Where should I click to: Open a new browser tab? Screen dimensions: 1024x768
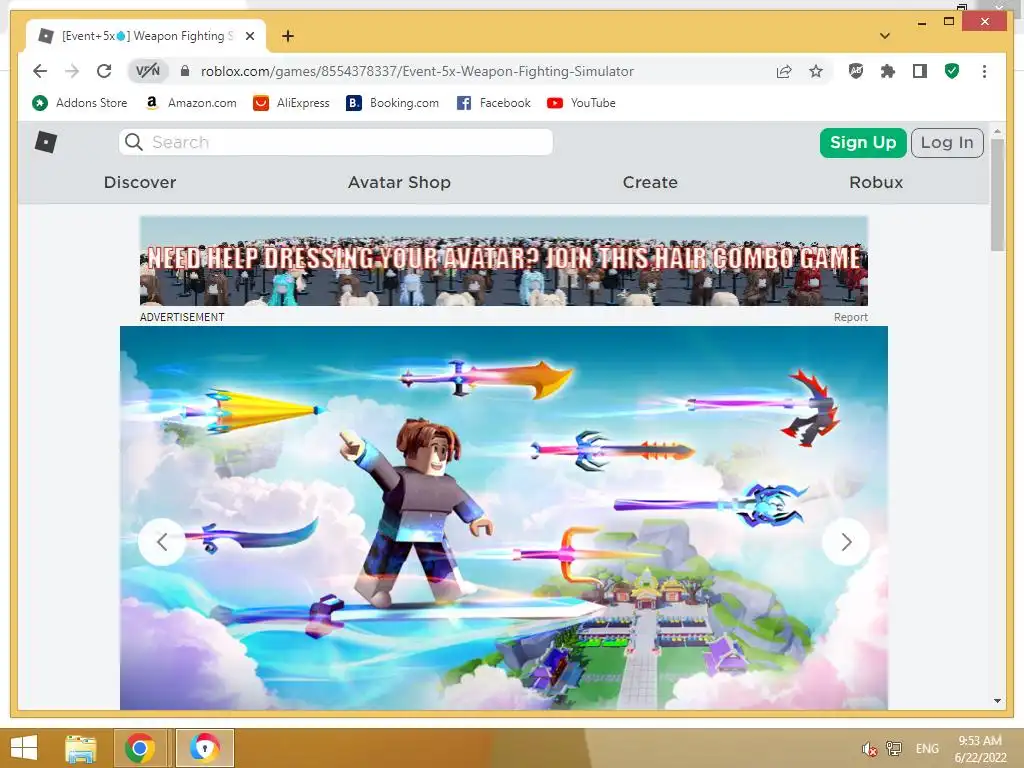click(287, 36)
